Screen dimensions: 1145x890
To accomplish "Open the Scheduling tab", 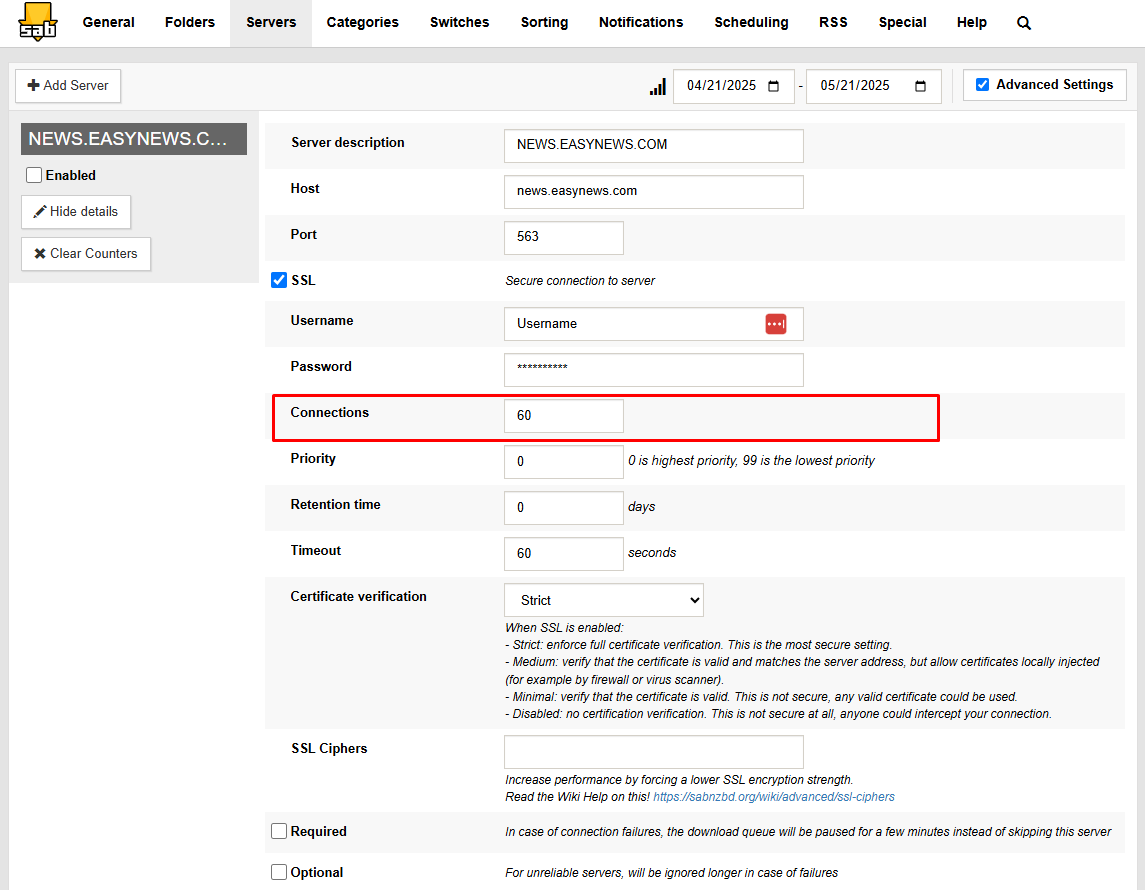I will (x=751, y=23).
